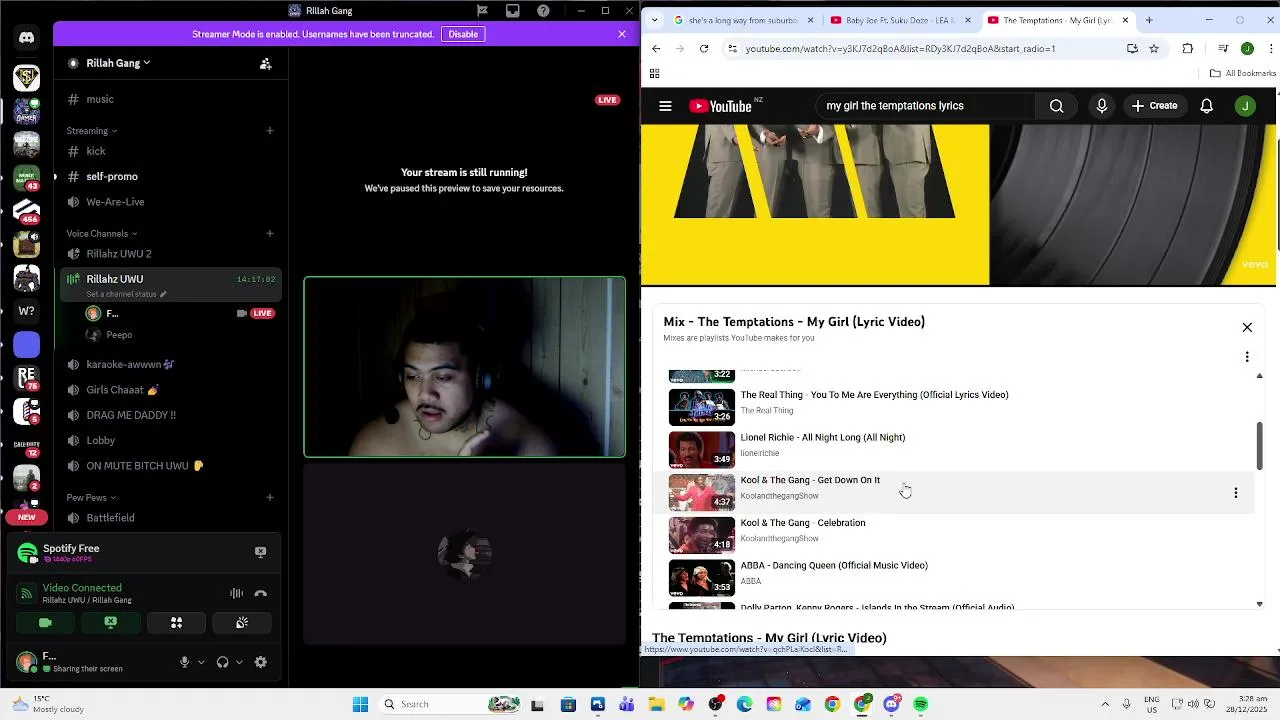The image size is (1280, 720).
Task: Open a new Chrome tab
Action: [x=1149, y=20]
